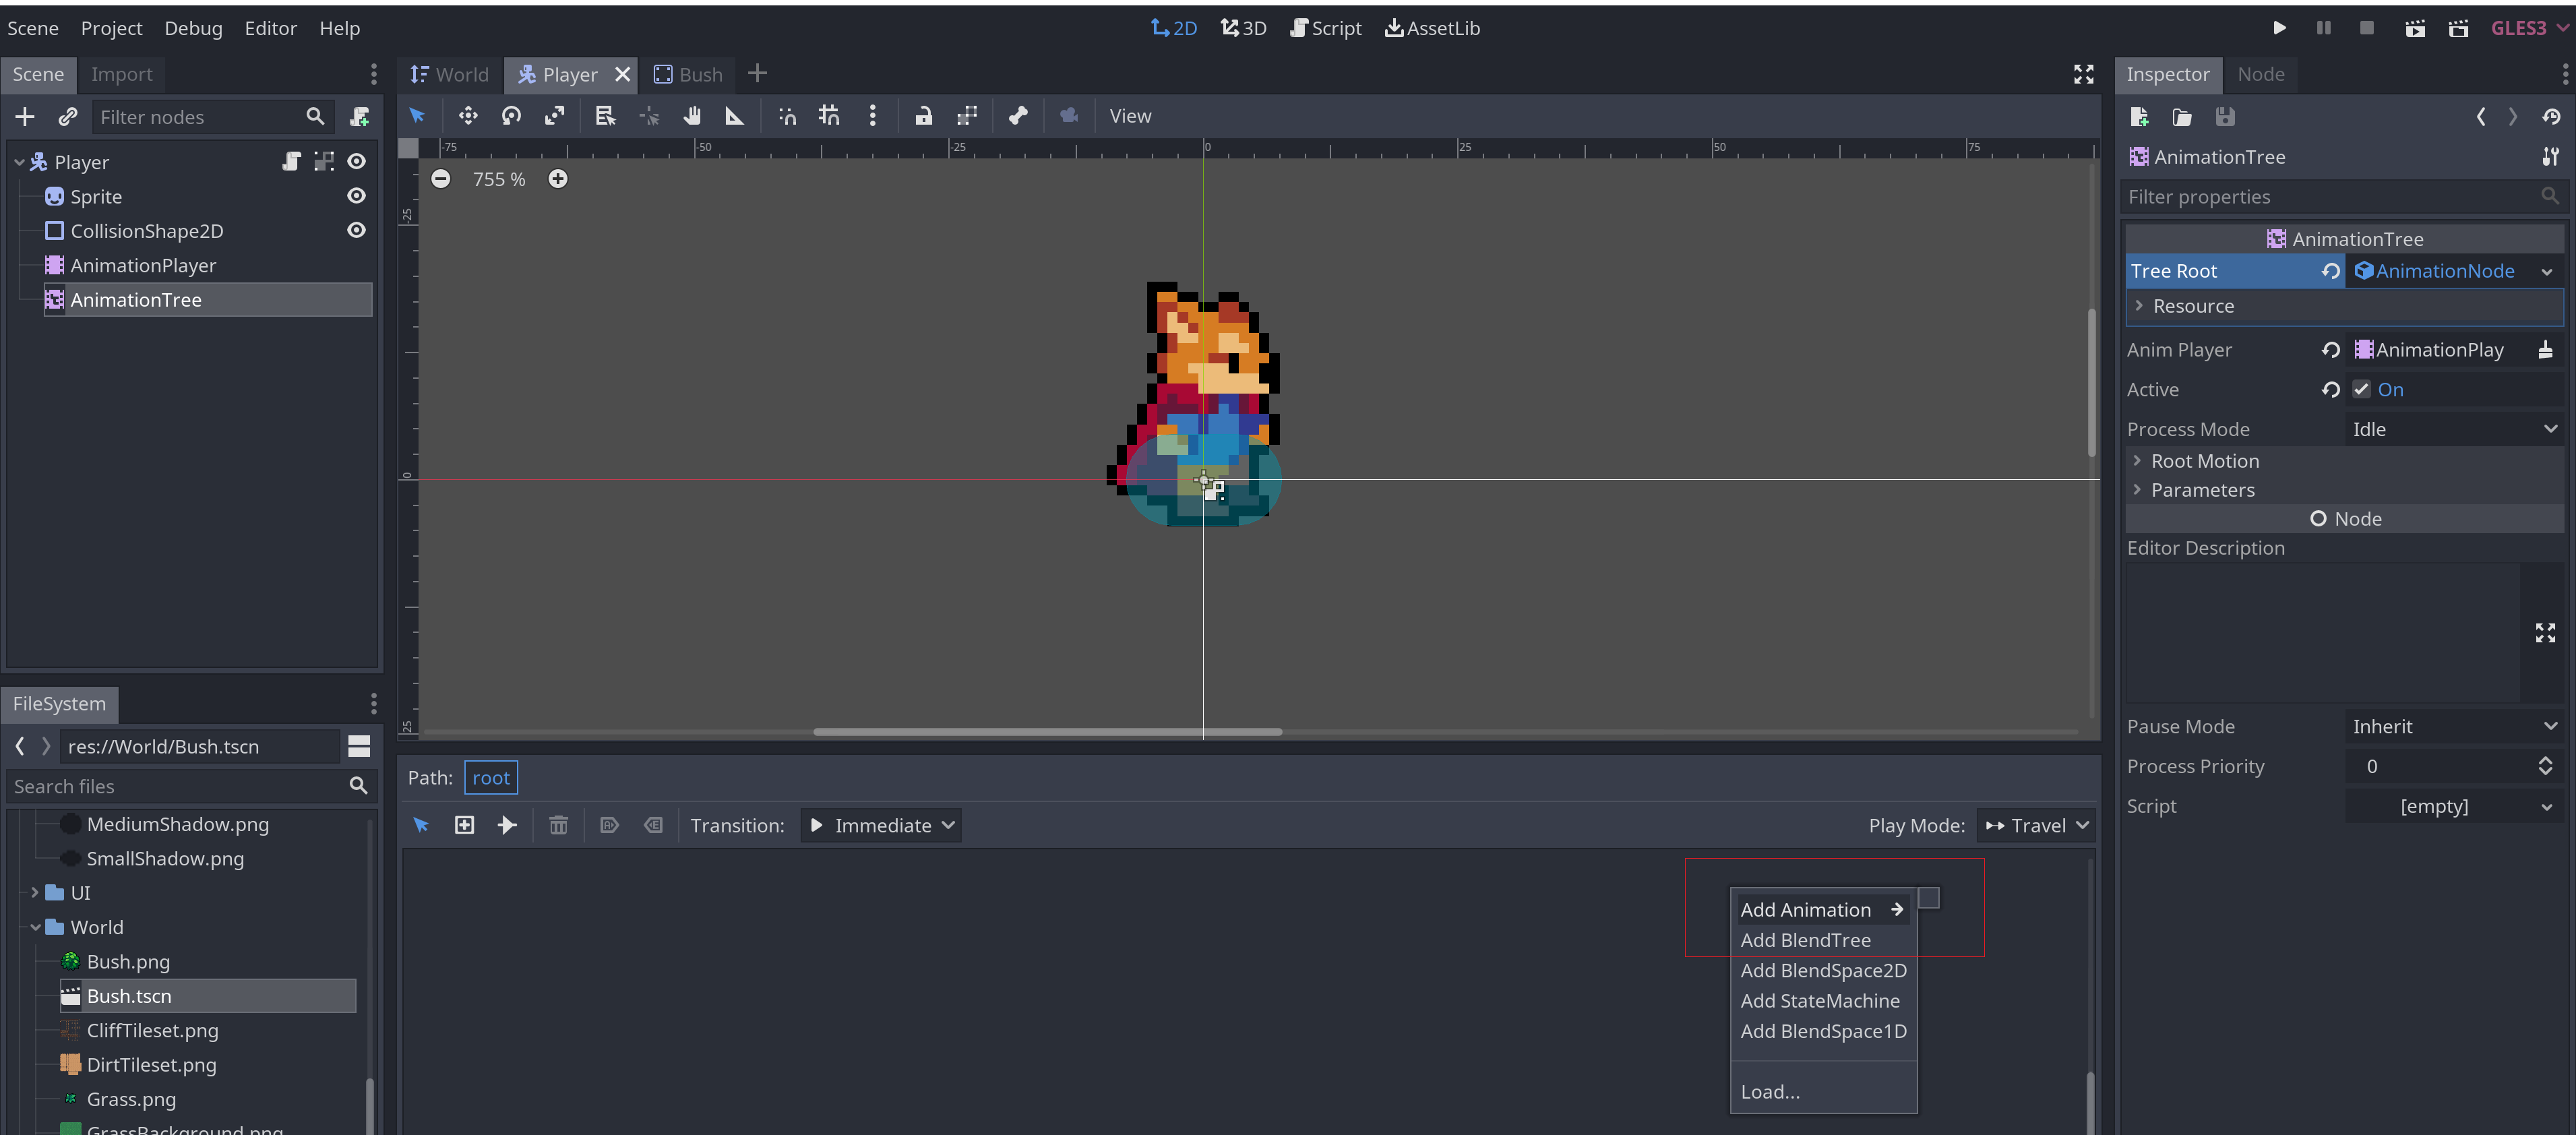The width and height of the screenshot is (2576, 1135).
Task: Toggle the Active checkbox On for AnimationTree
Action: pos(2362,389)
